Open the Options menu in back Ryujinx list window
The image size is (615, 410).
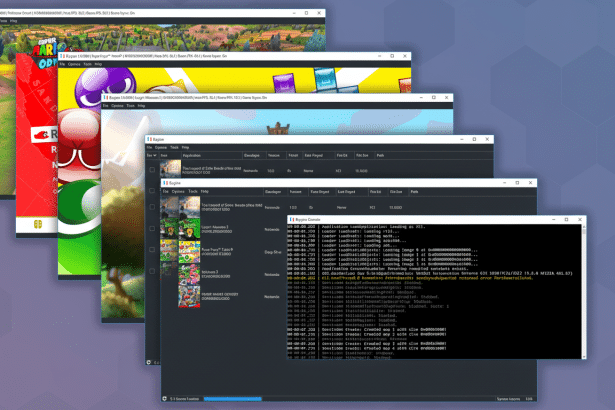tap(161, 148)
